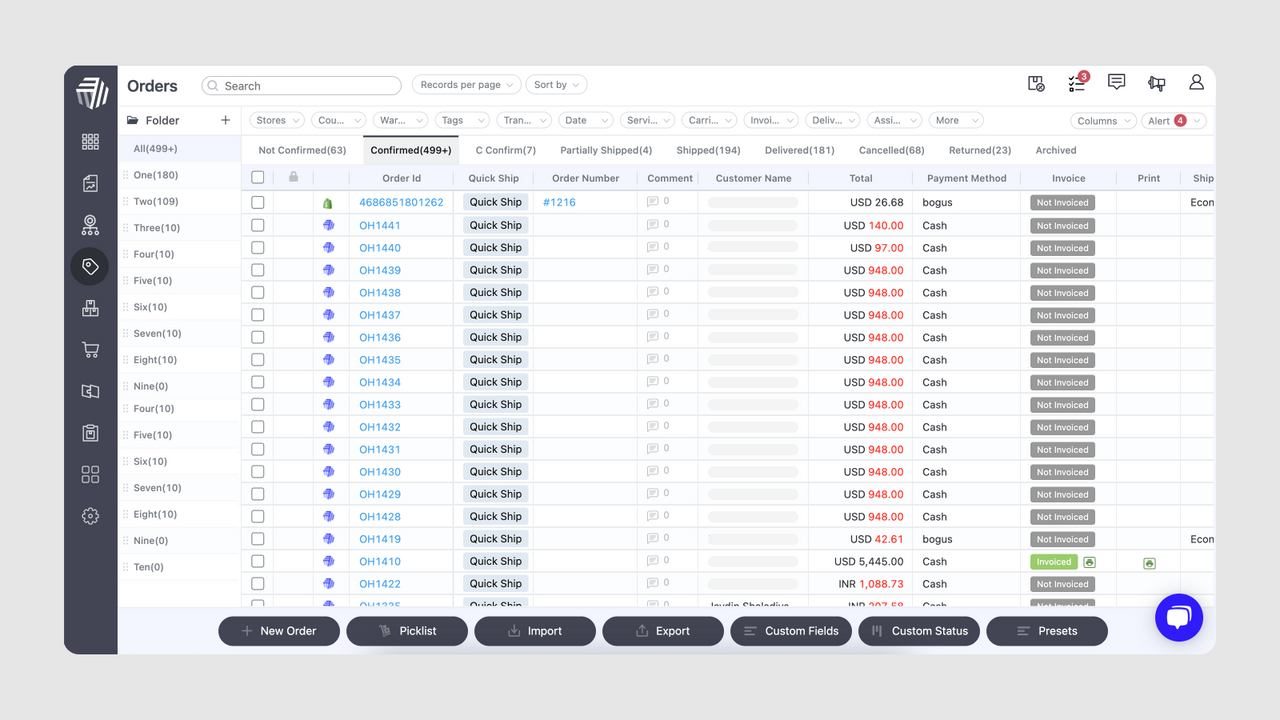Switch to Cancelled(68) tab
This screenshot has height=720, width=1280.
click(x=891, y=150)
